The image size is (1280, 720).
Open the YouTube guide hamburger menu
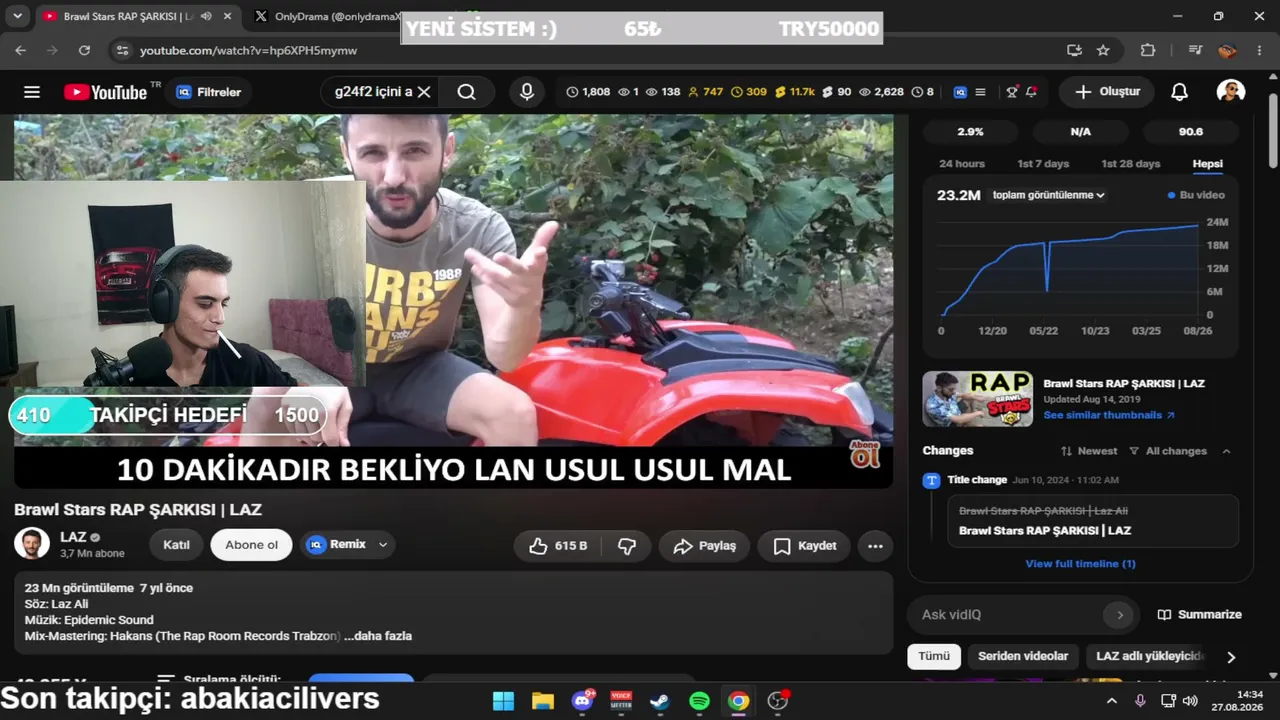[x=32, y=92]
